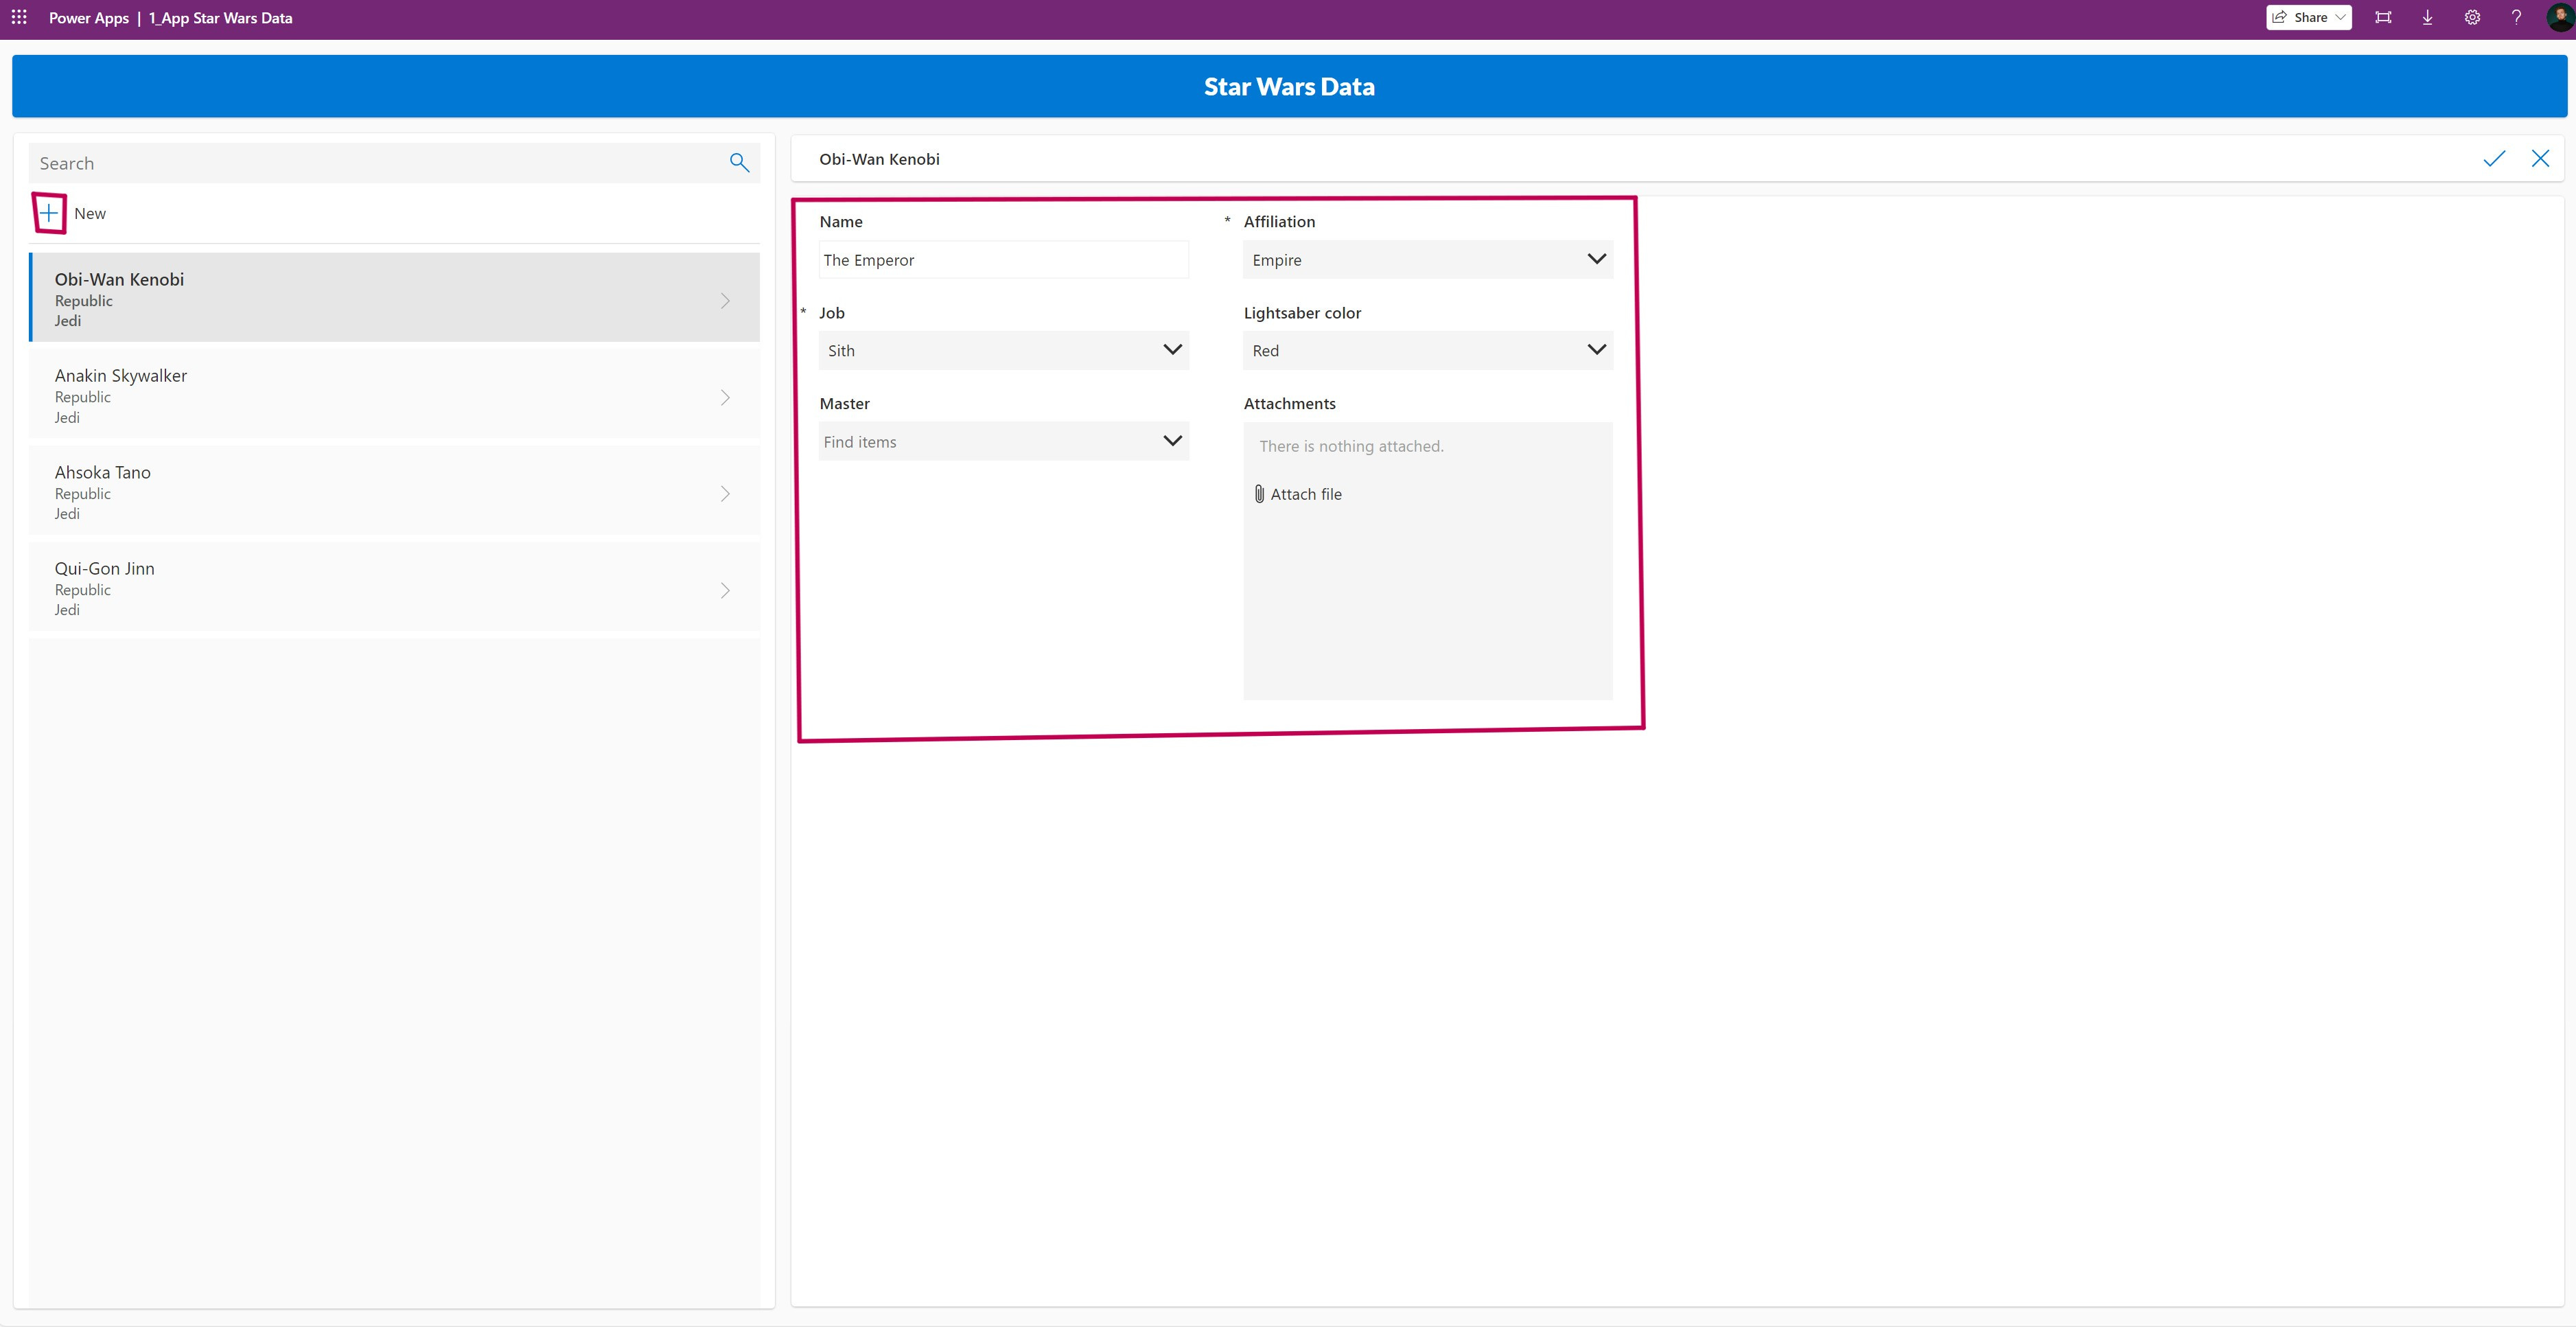The width and height of the screenshot is (2576, 1327).
Task: Open the app launcher waffle icon
Action: pos(19,17)
